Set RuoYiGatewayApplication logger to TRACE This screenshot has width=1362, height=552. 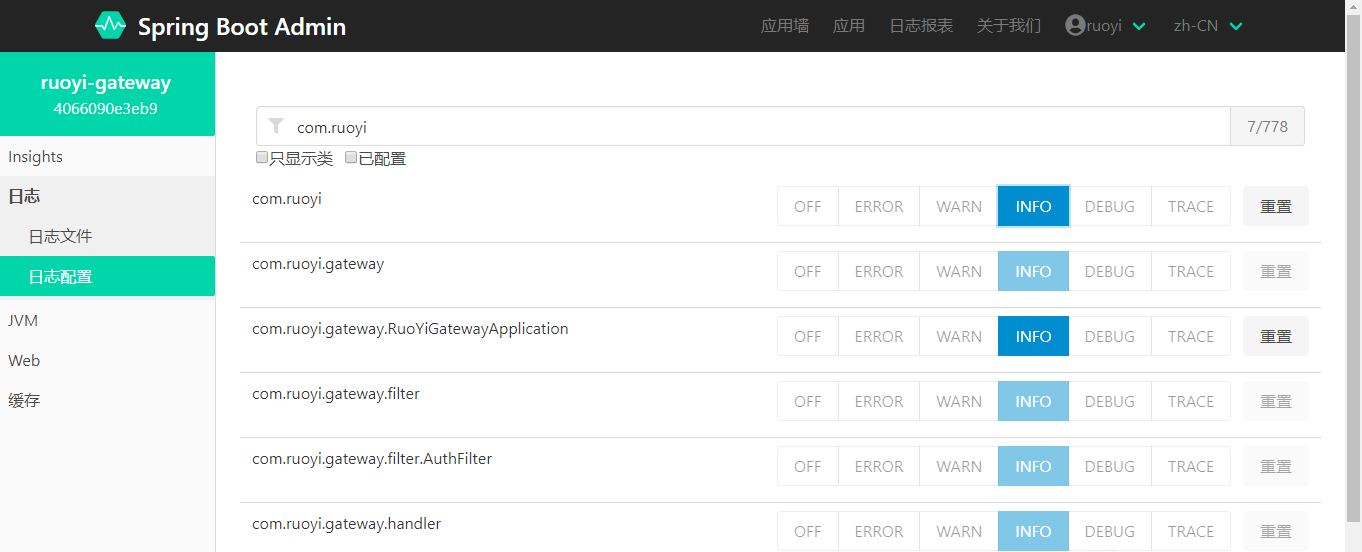tap(1190, 337)
